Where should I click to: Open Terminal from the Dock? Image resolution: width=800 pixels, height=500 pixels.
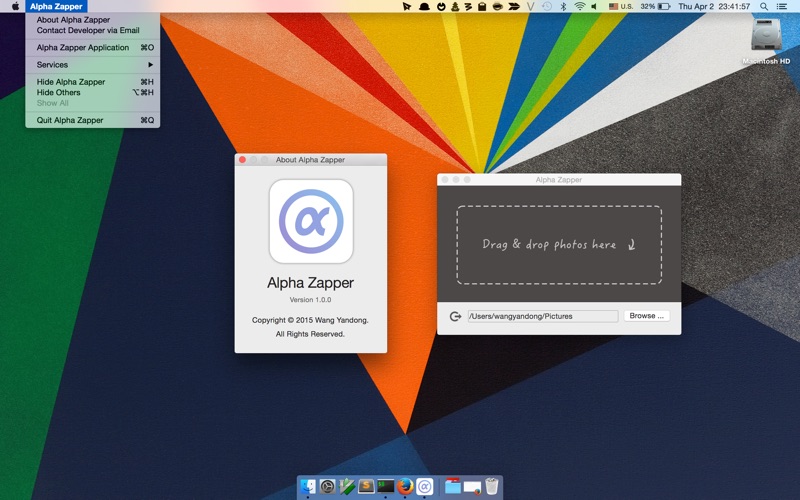click(385, 486)
